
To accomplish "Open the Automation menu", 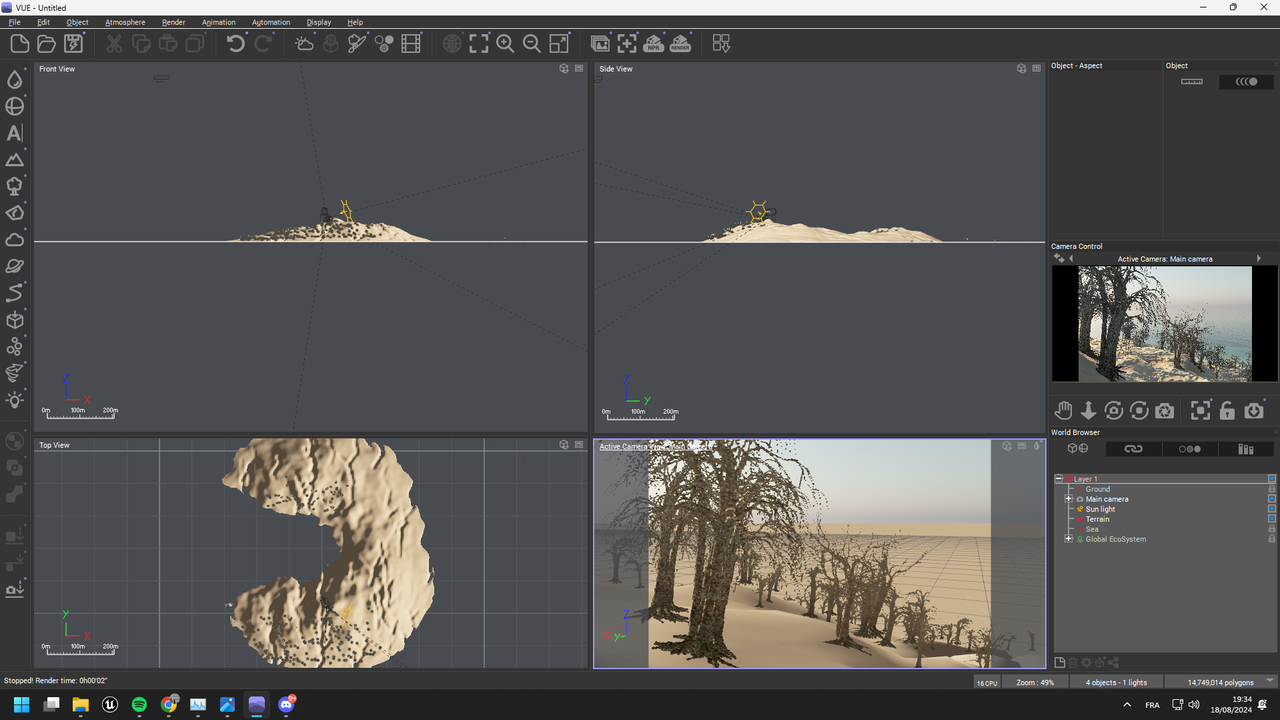I will click(271, 22).
